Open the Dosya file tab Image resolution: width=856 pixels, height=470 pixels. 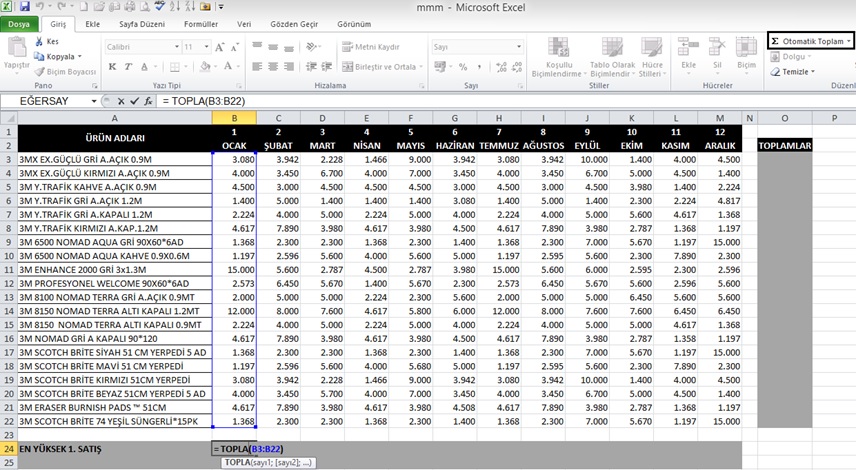[19, 24]
